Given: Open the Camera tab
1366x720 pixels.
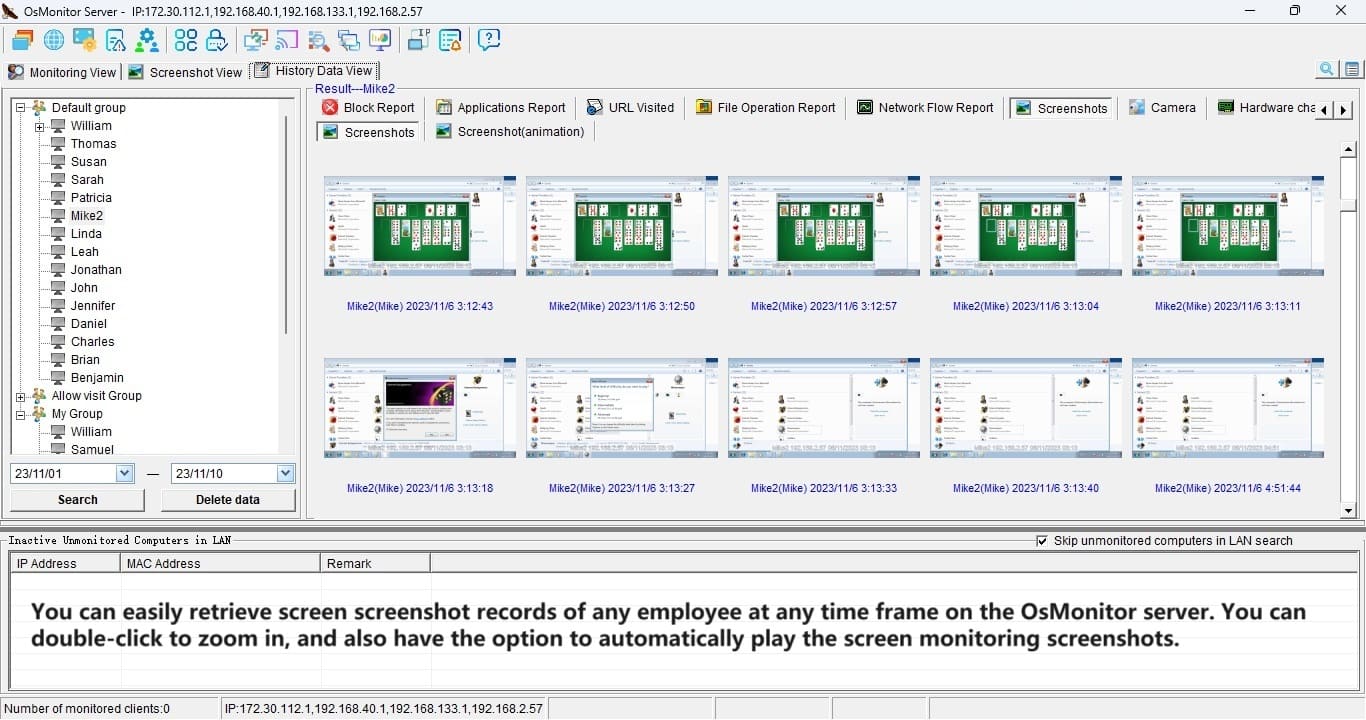Looking at the screenshot, I should point(1161,108).
